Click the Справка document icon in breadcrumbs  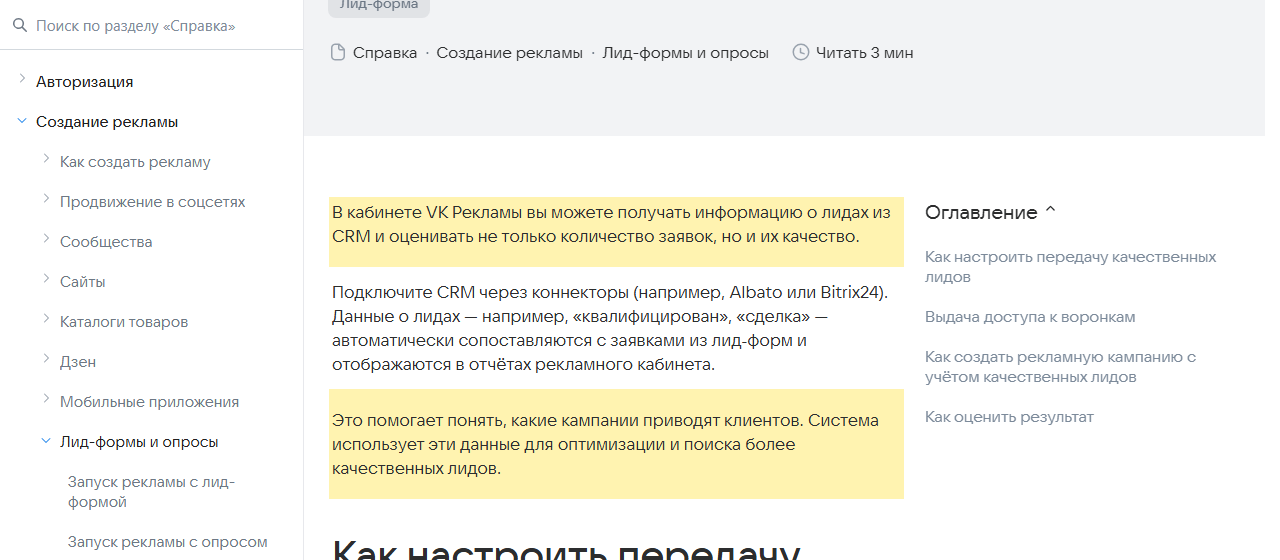[338, 53]
